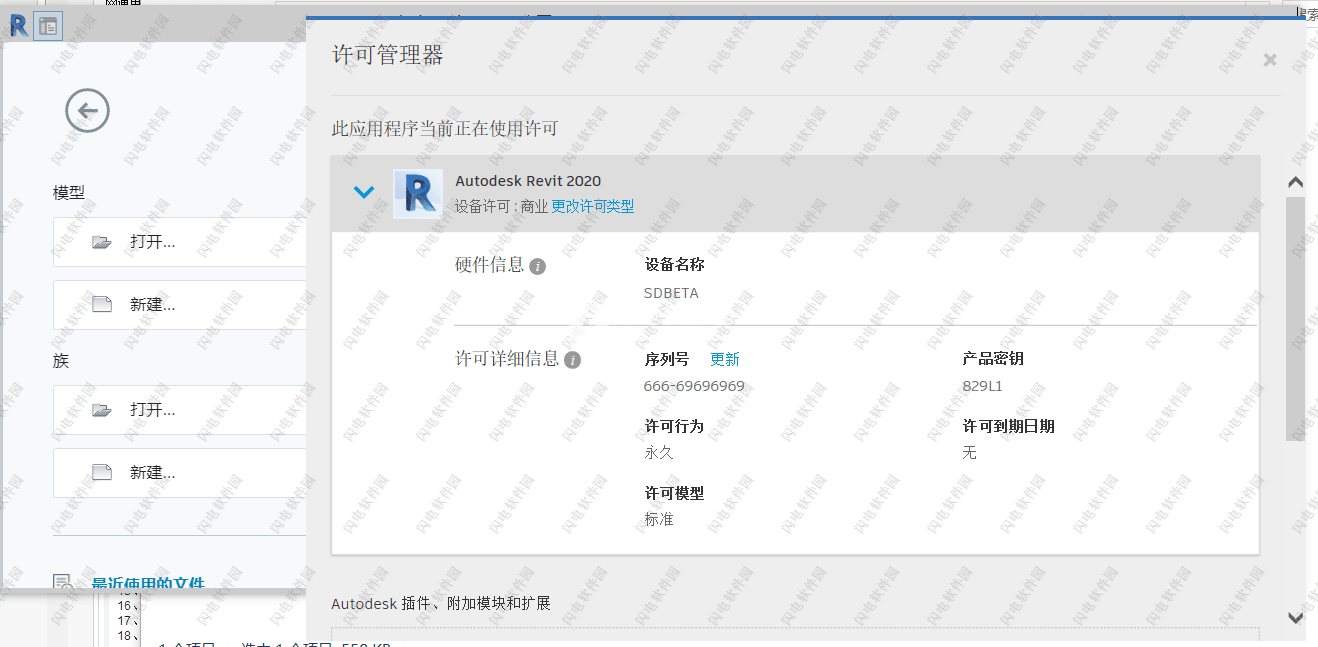Select the device name SDBETA
Viewport: 1318px width, 647px height.
671,294
